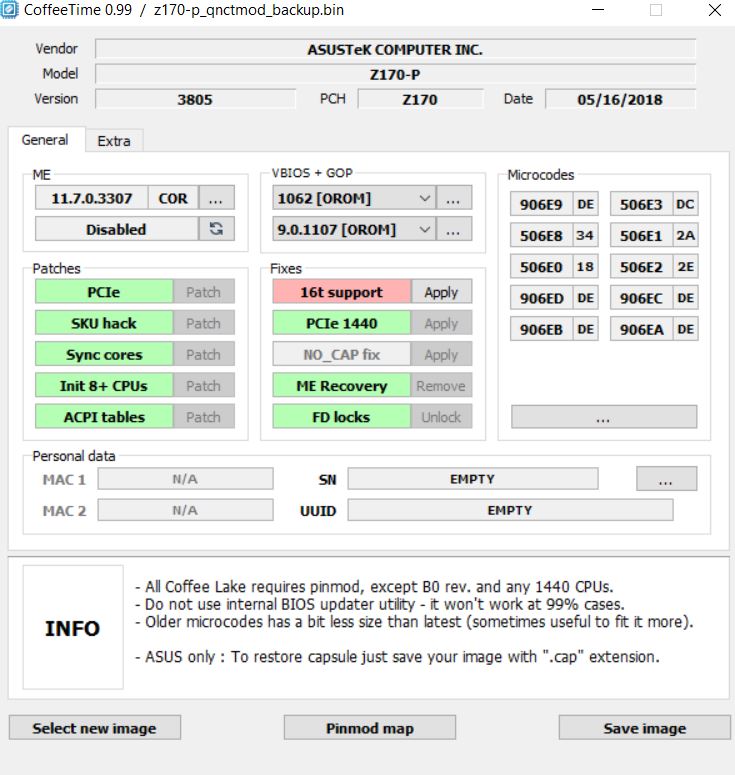
Task: Click the PCIe green patch label
Action: tap(104, 292)
